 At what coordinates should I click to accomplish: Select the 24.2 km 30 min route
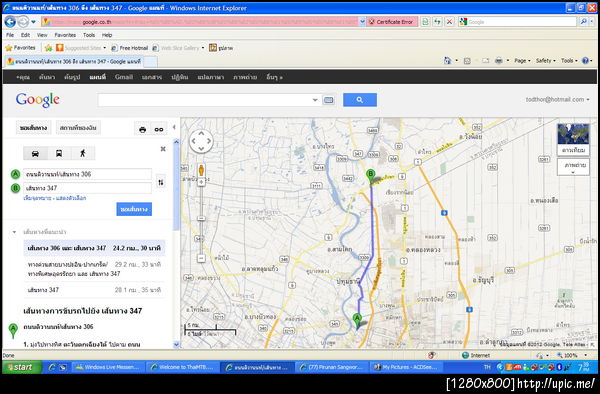tap(94, 248)
